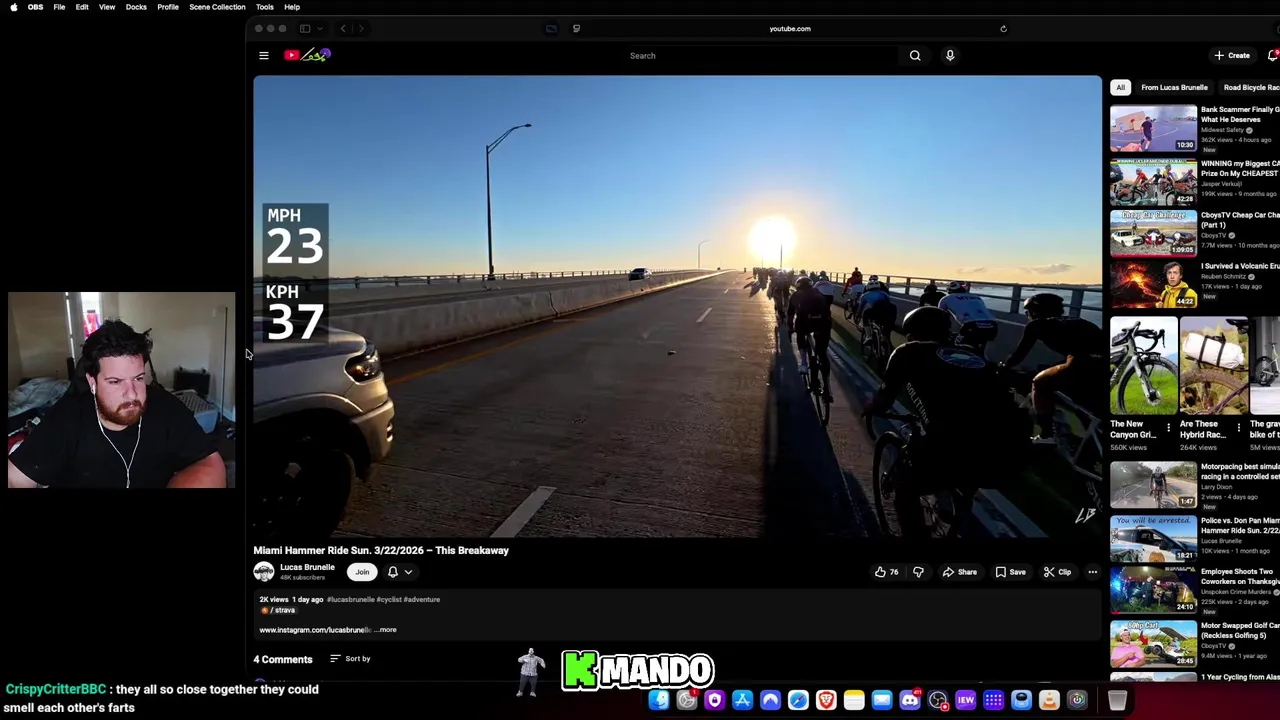Open options for Are These Hybrid short
Image resolution: width=1280 pixels, height=720 pixels.
point(1238,428)
